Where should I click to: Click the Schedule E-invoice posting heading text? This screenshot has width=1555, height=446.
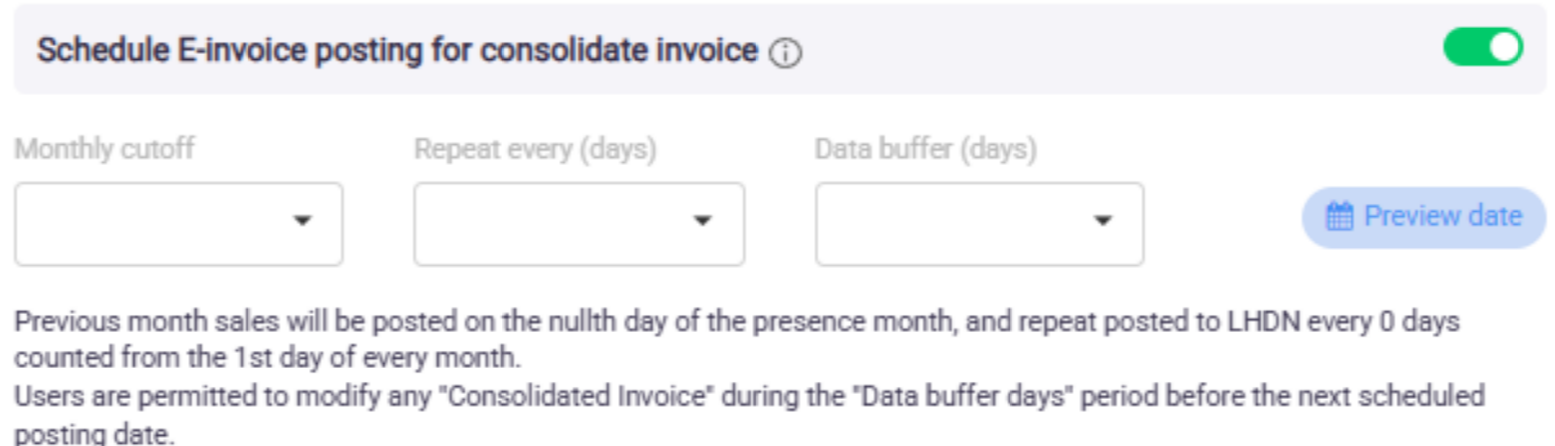(x=397, y=51)
